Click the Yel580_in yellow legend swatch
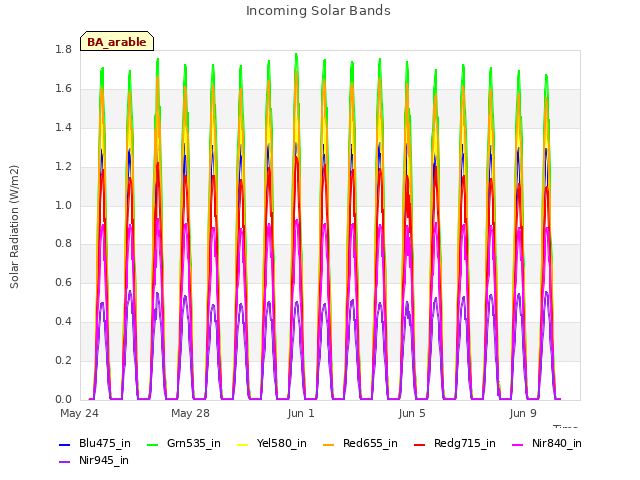The height and width of the screenshot is (480, 640). 242,444
